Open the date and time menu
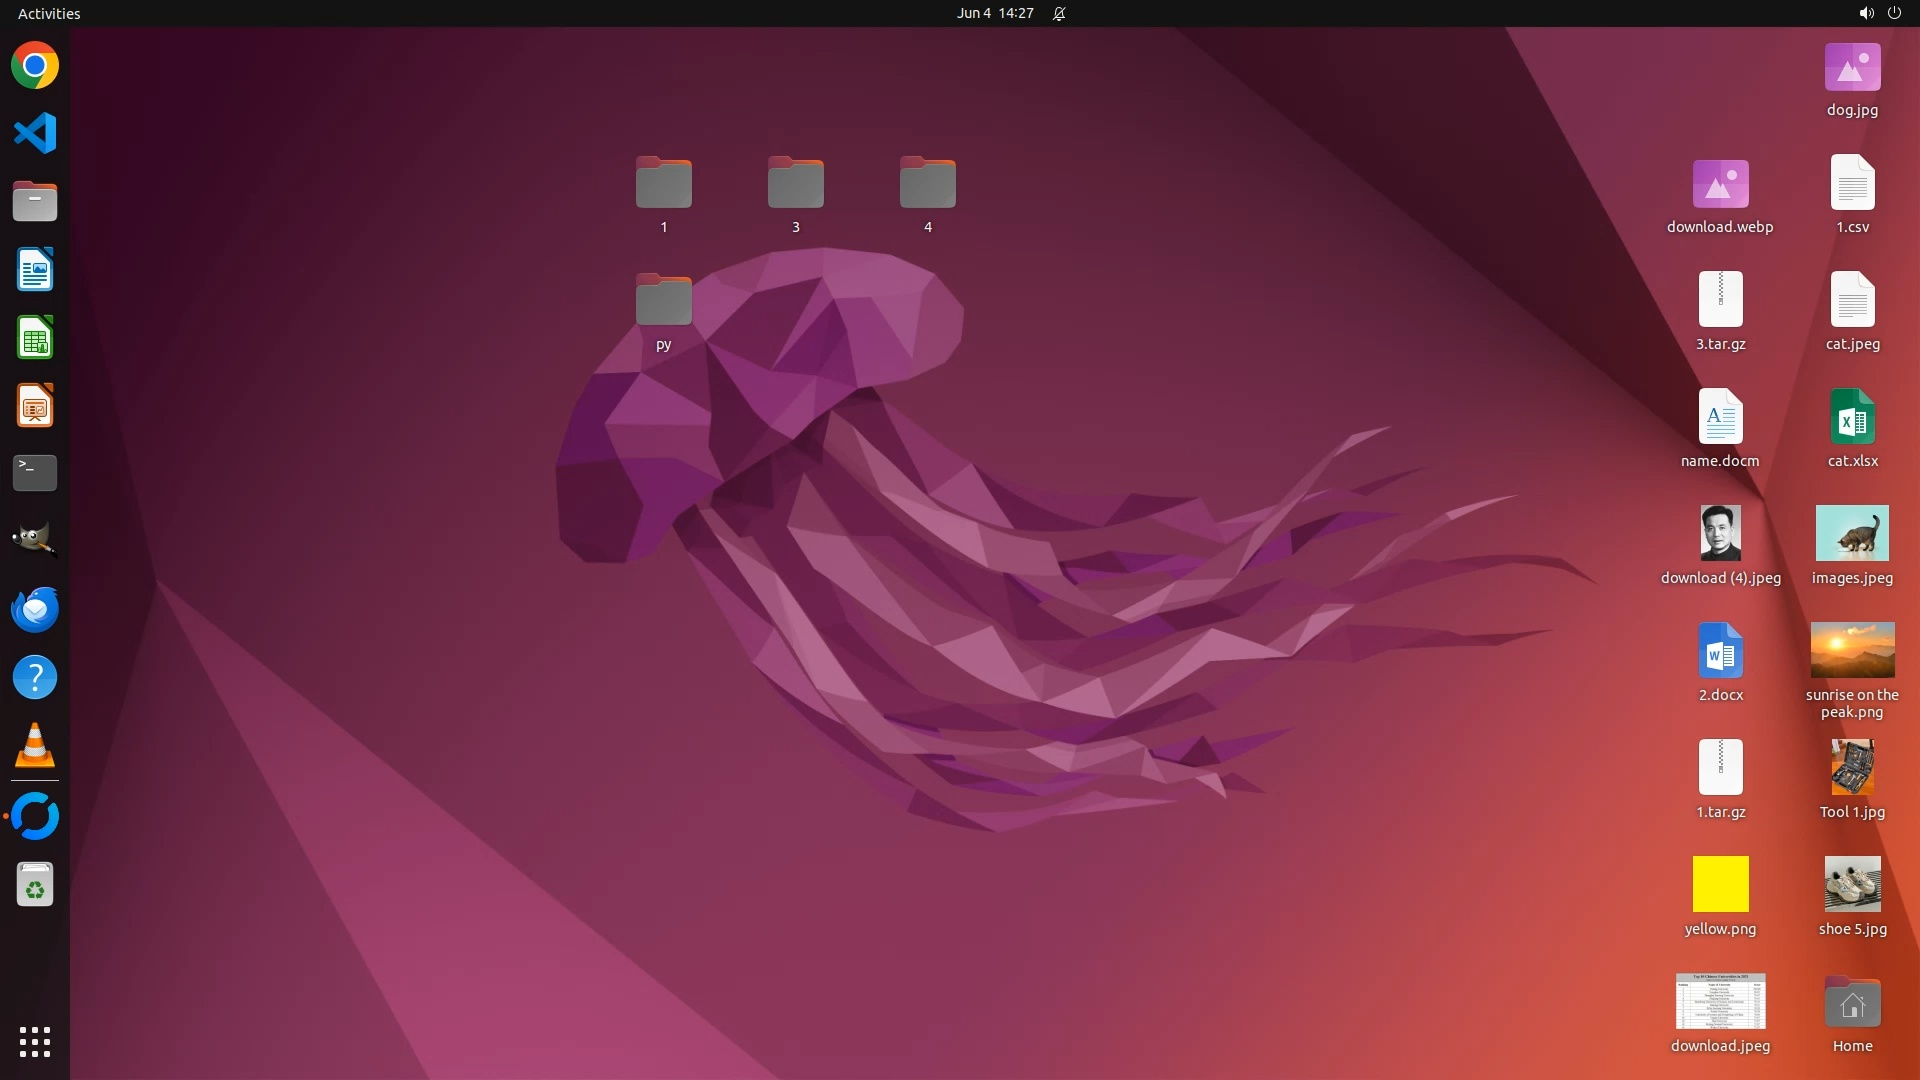Screen dimensions: 1920x1080 click(x=994, y=13)
